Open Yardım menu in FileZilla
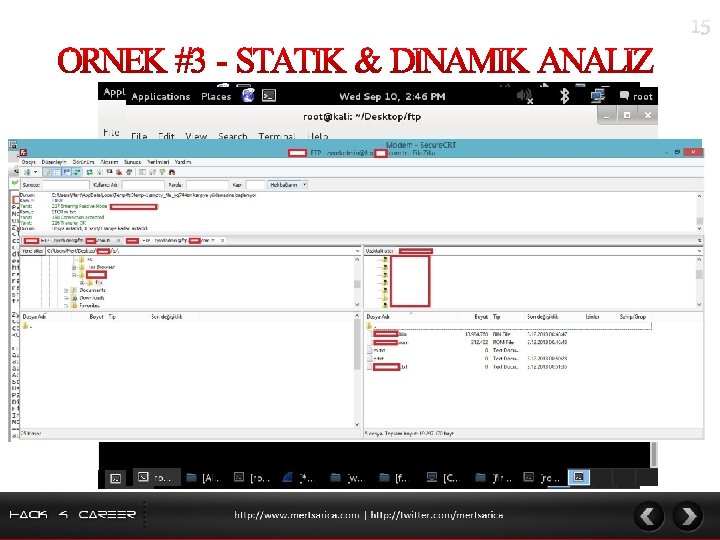The width and height of the screenshot is (720, 540). tap(183, 162)
